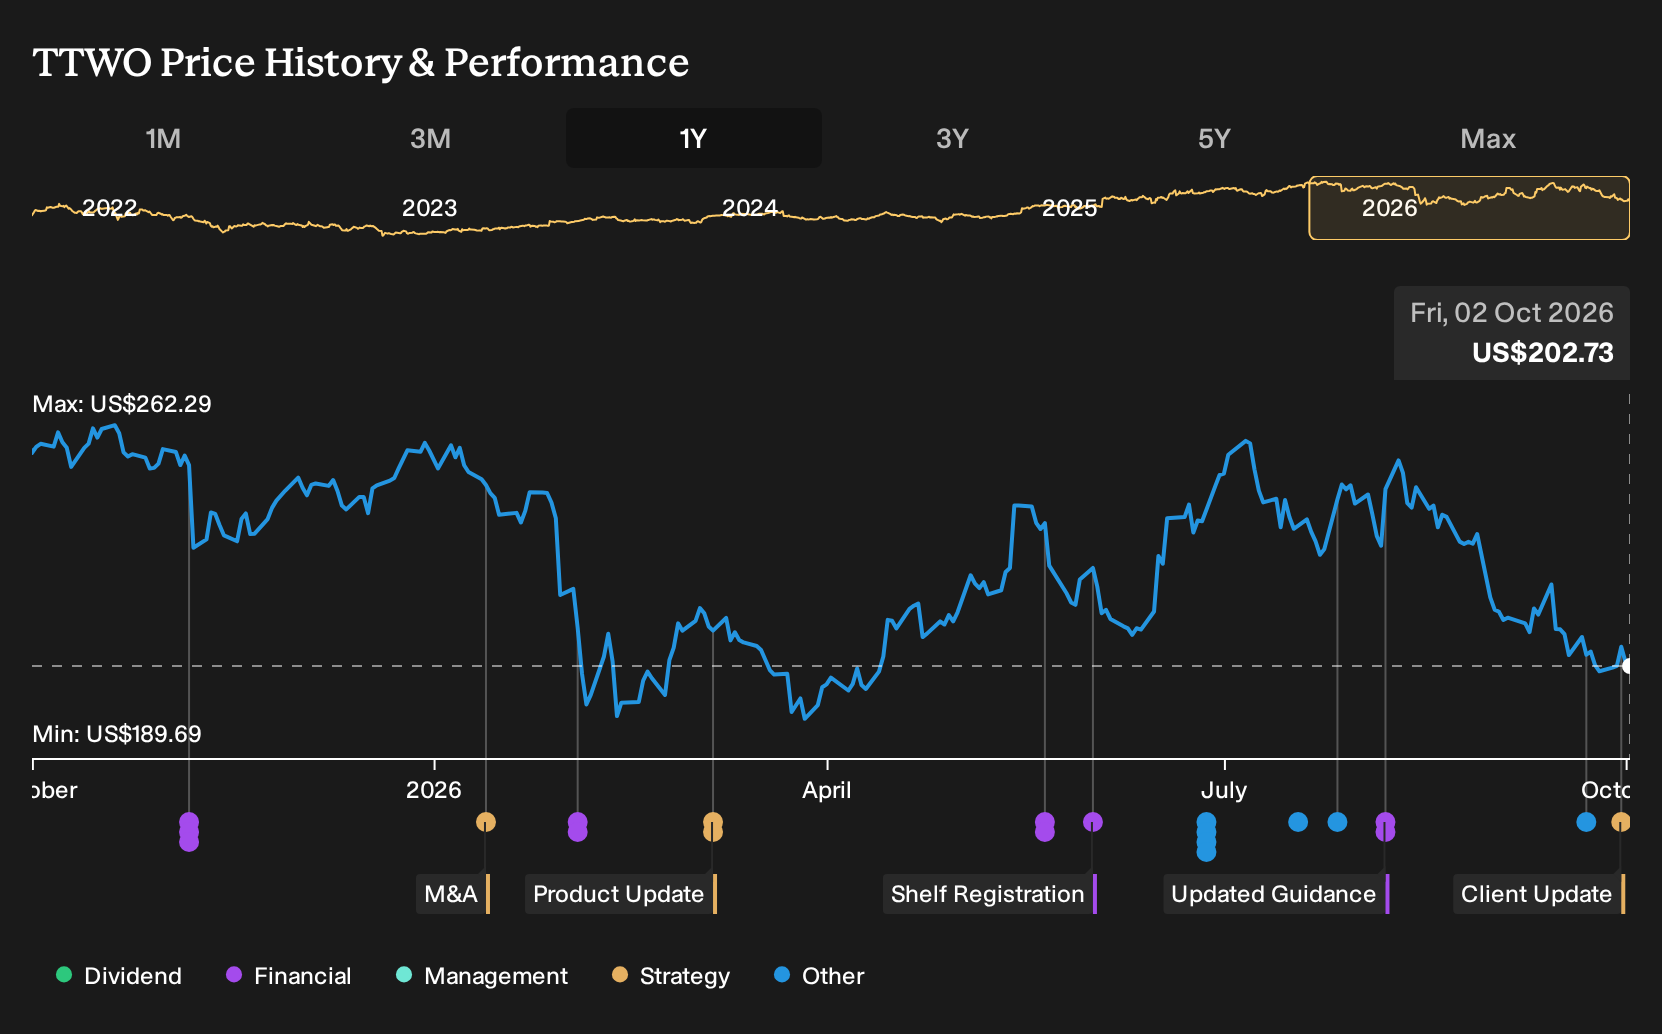Open the Product Update event label

[621, 894]
